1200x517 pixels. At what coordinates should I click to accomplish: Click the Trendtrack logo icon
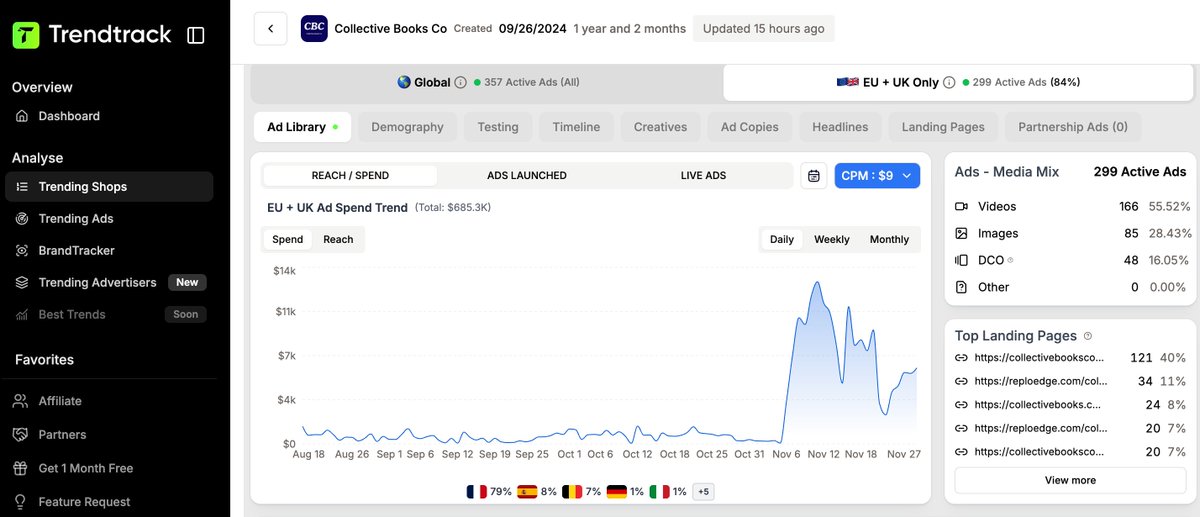pos(25,35)
